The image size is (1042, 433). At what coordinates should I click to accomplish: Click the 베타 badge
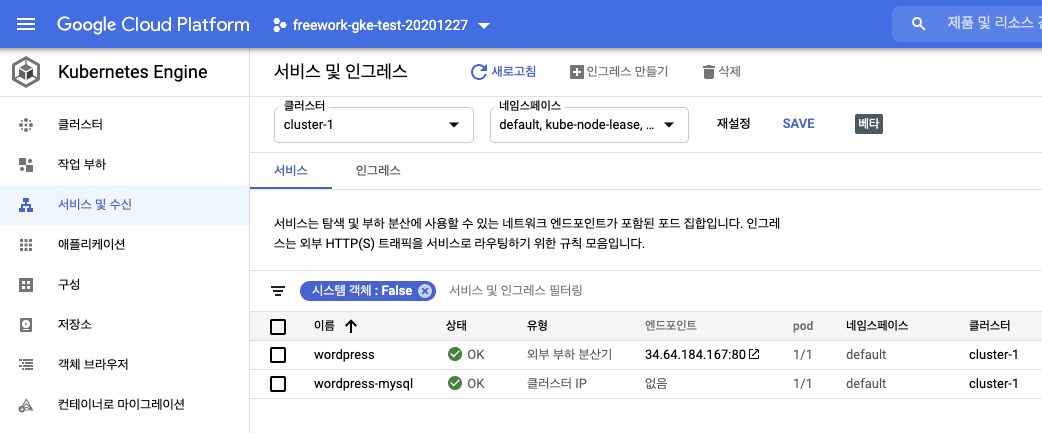(x=869, y=124)
